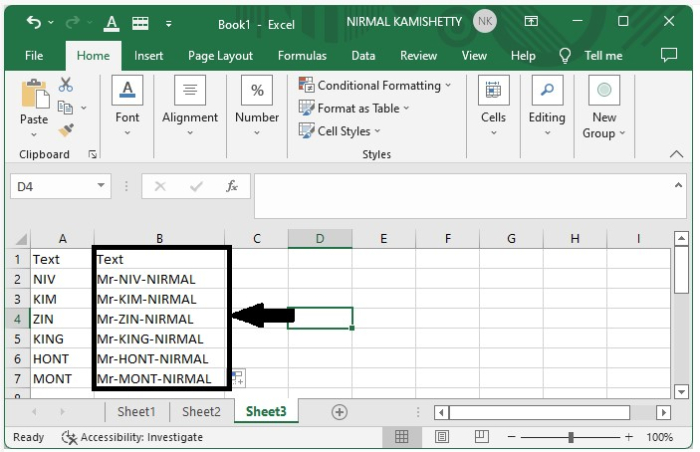
Task: Click the Copy icon
Action: 65,108
